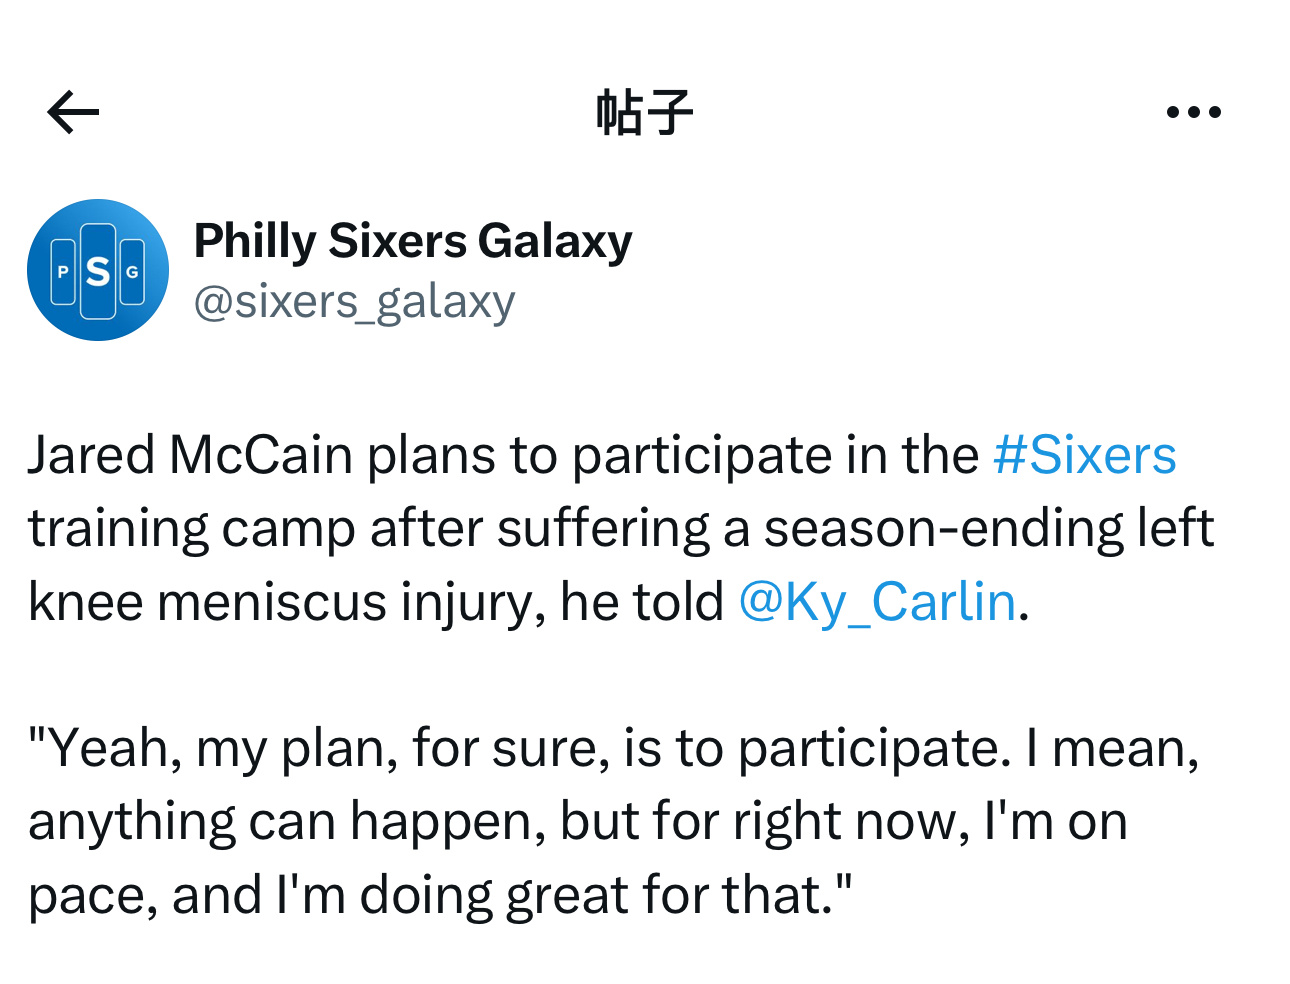Open the PSG profile avatar
This screenshot has height=984, width=1290.
[x=98, y=270]
